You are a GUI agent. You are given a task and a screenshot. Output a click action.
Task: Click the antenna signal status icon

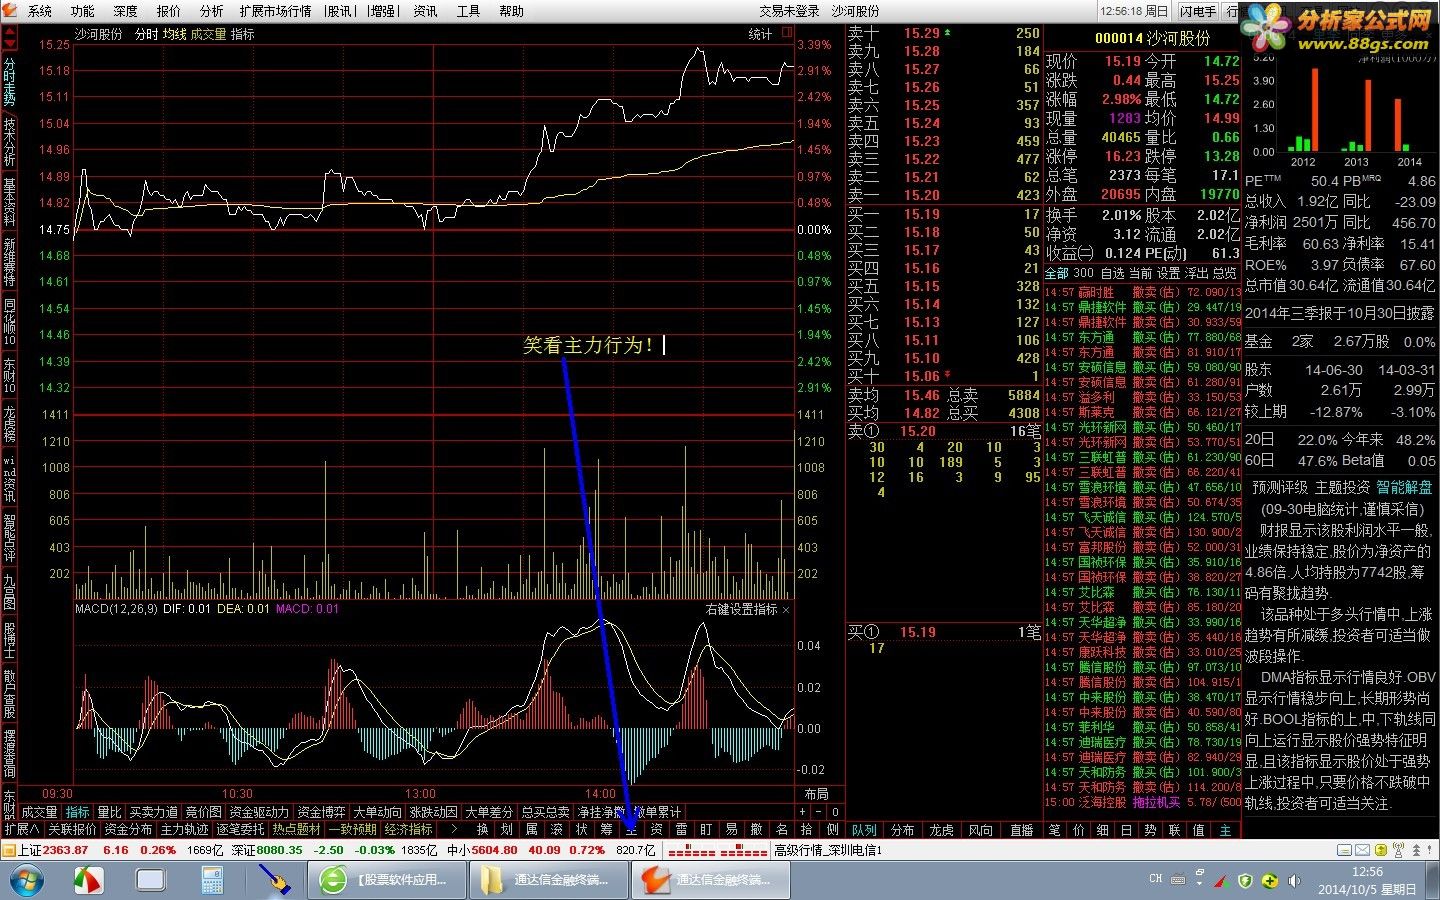1398,850
